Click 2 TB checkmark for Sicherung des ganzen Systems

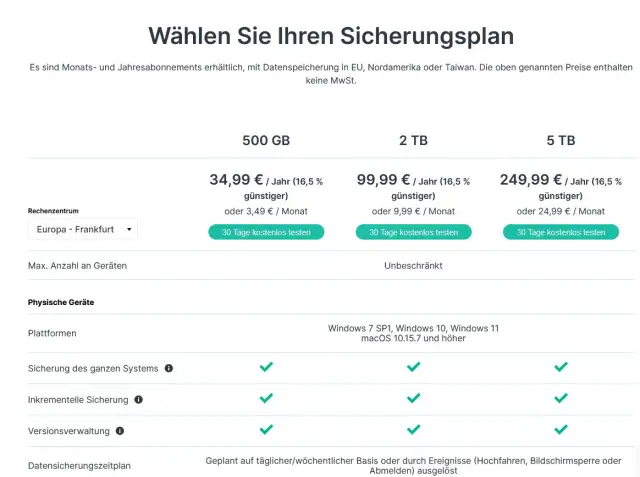point(413,367)
